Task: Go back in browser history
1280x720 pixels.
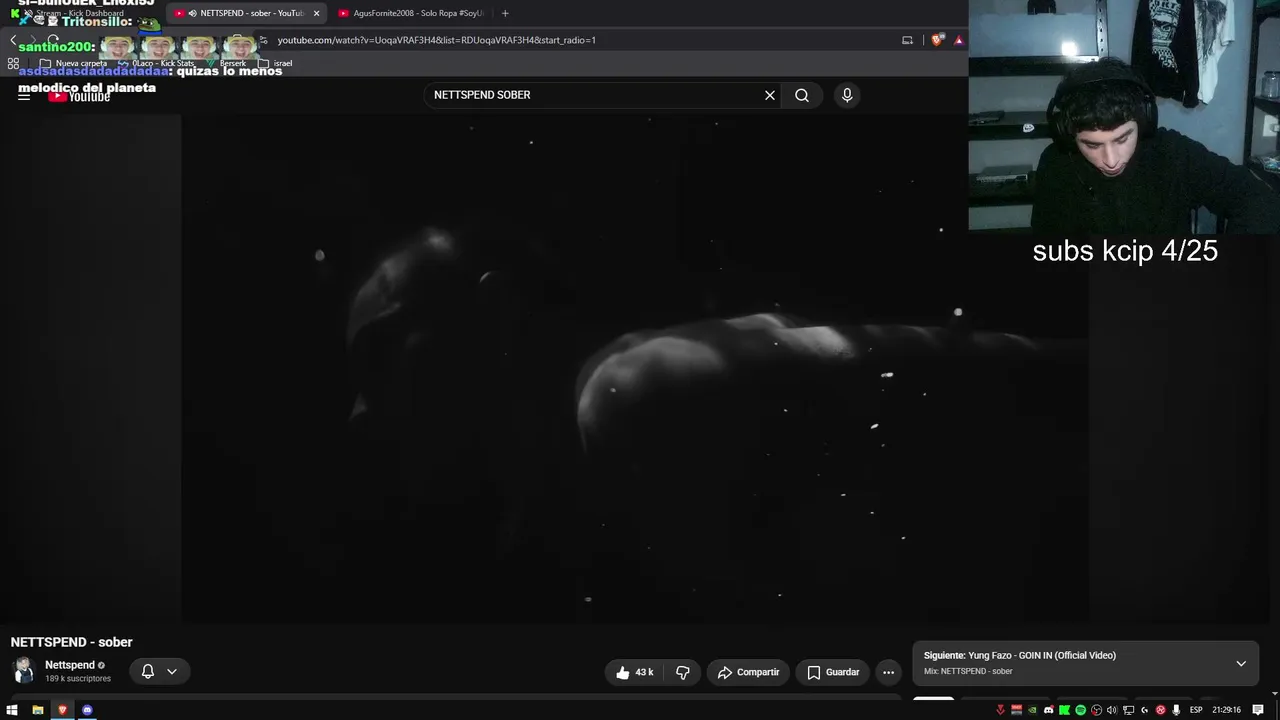Action: click(13, 40)
